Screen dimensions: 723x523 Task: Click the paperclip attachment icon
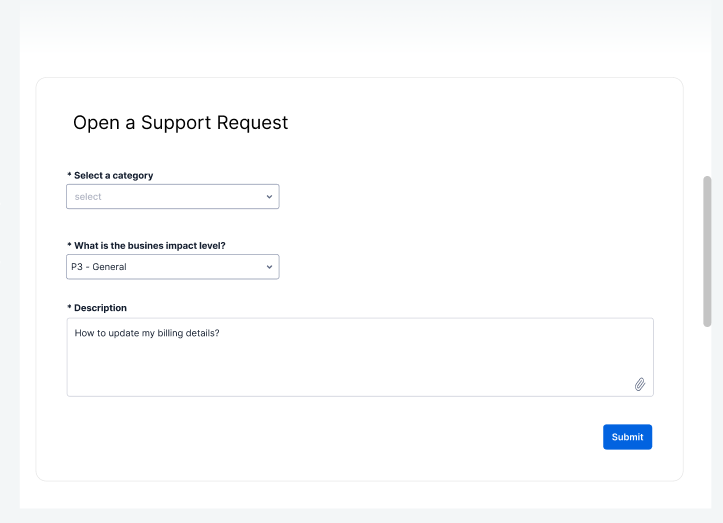640,384
